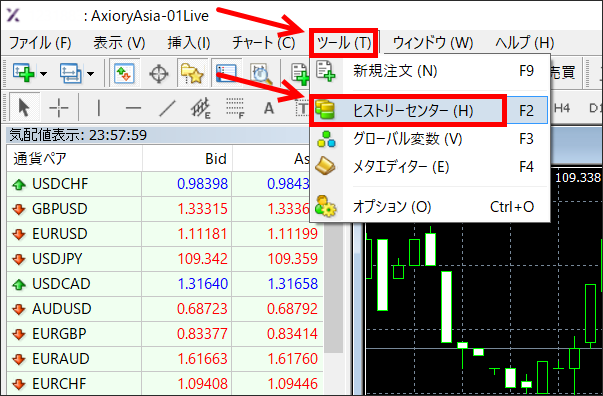
Task: Select the horizontal line drawing tool
Action: click(133, 108)
